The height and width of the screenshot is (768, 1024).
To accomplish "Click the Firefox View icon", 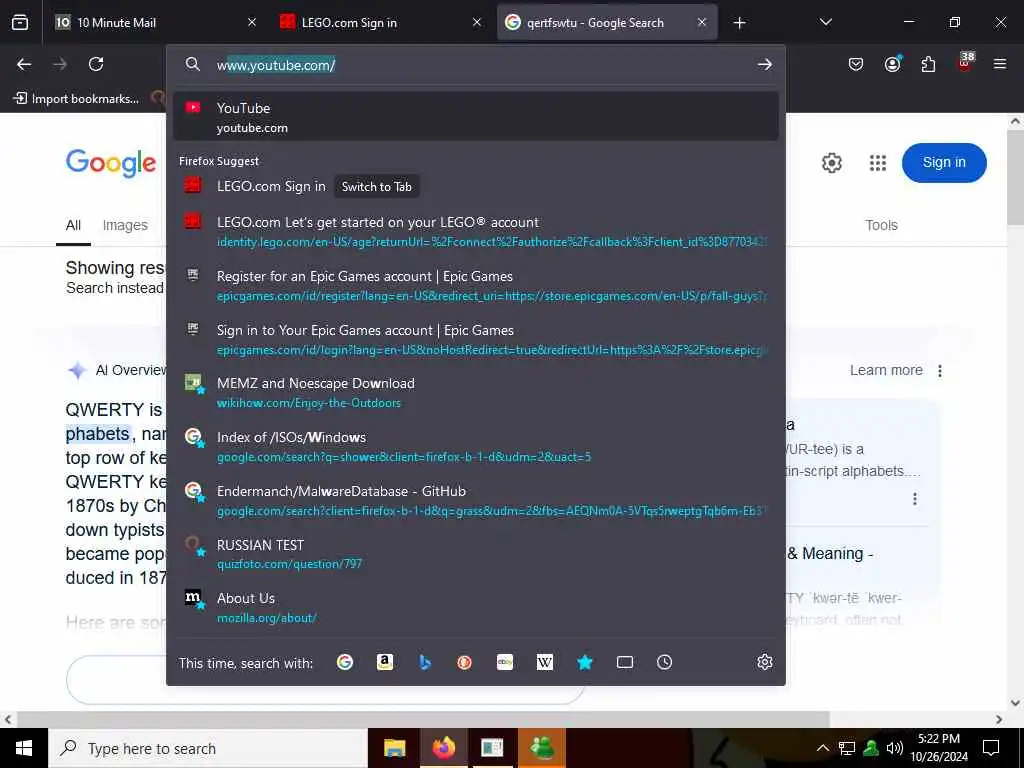I will point(20,23).
